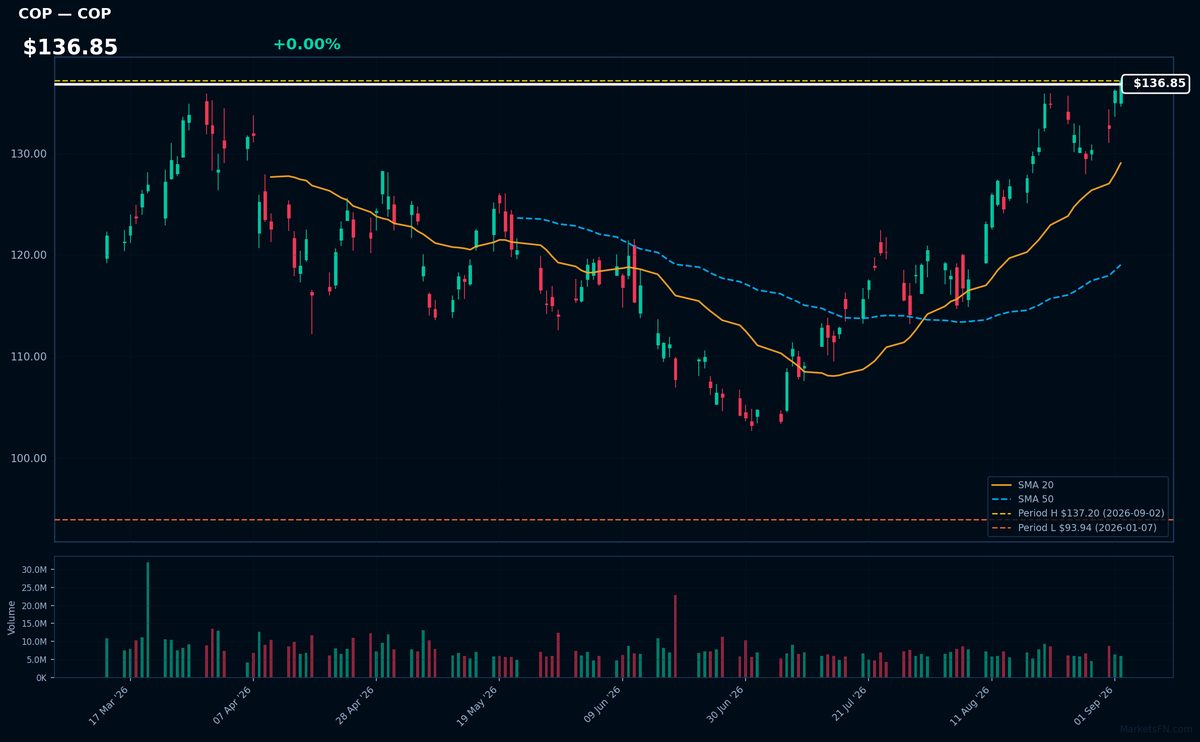Click the 11 Aug '26 date label

point(972,706)
